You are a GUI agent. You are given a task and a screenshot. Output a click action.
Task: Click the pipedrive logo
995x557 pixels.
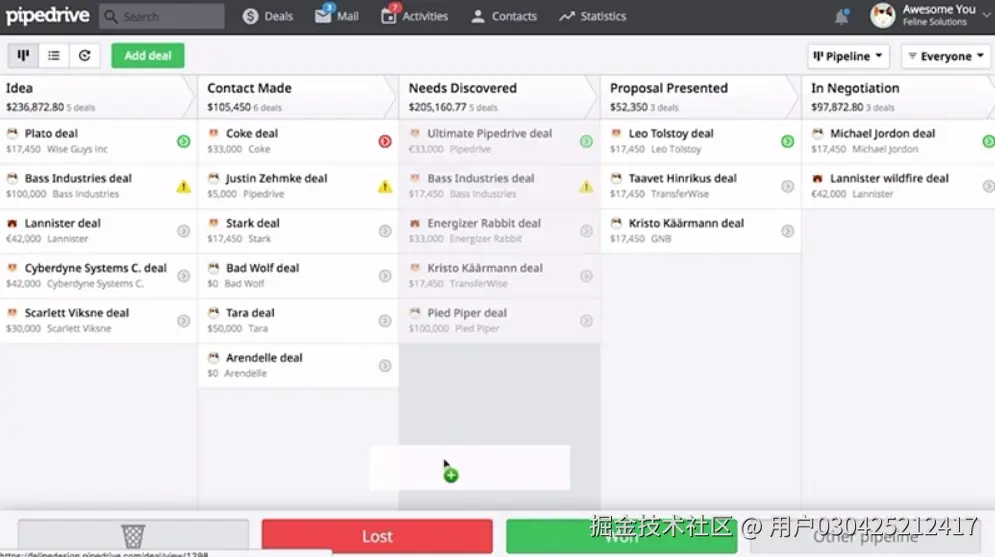coord(48,15)
